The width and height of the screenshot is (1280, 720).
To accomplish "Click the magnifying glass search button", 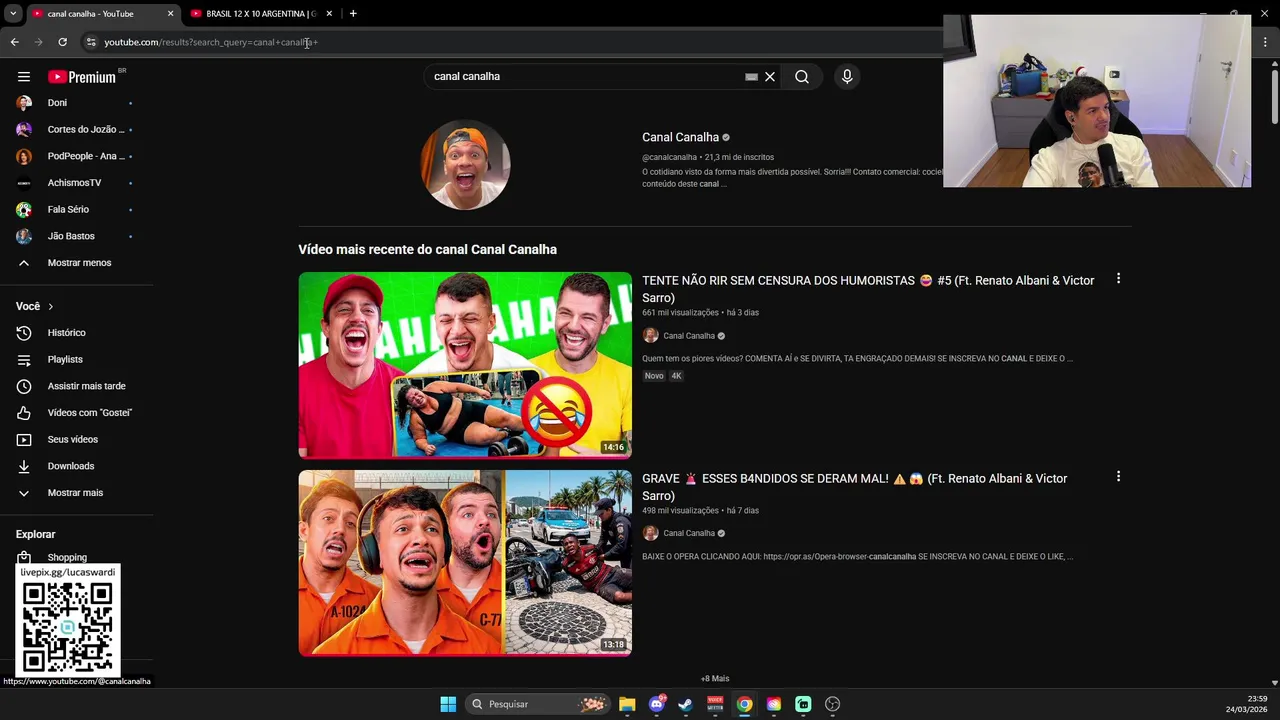I will tap(802, 76).
